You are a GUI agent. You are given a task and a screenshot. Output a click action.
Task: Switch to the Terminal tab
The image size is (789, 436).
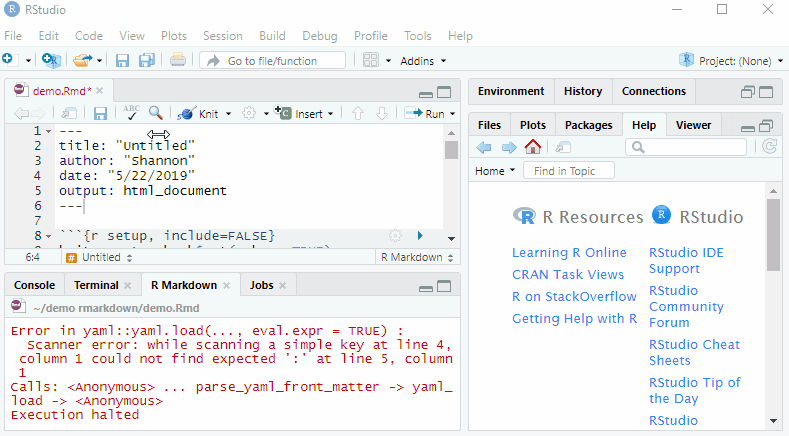tap(96, 285)
